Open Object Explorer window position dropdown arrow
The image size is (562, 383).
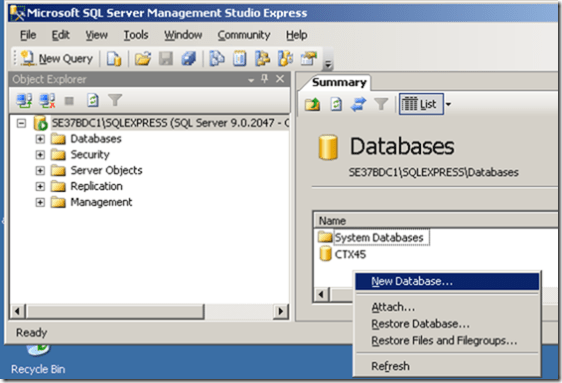click(251, 80)
